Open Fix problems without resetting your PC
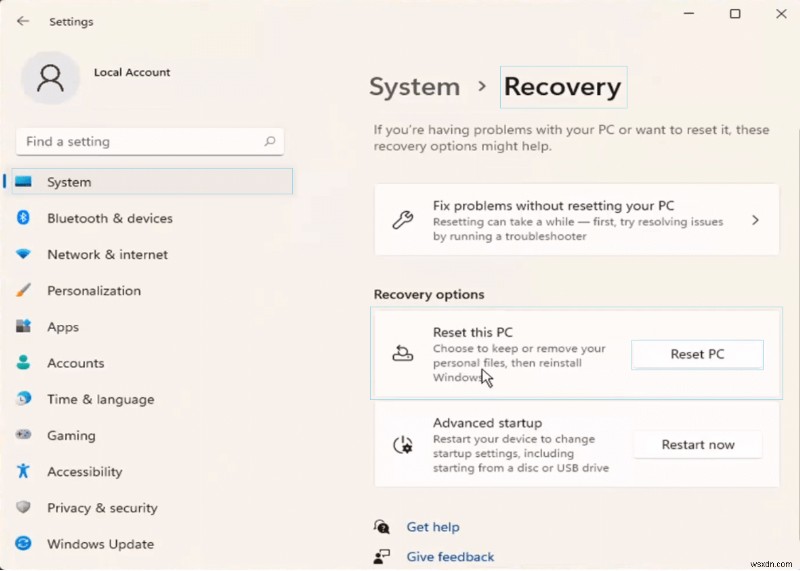The width and height of the screenshot is (800, 571). (577, 220)
